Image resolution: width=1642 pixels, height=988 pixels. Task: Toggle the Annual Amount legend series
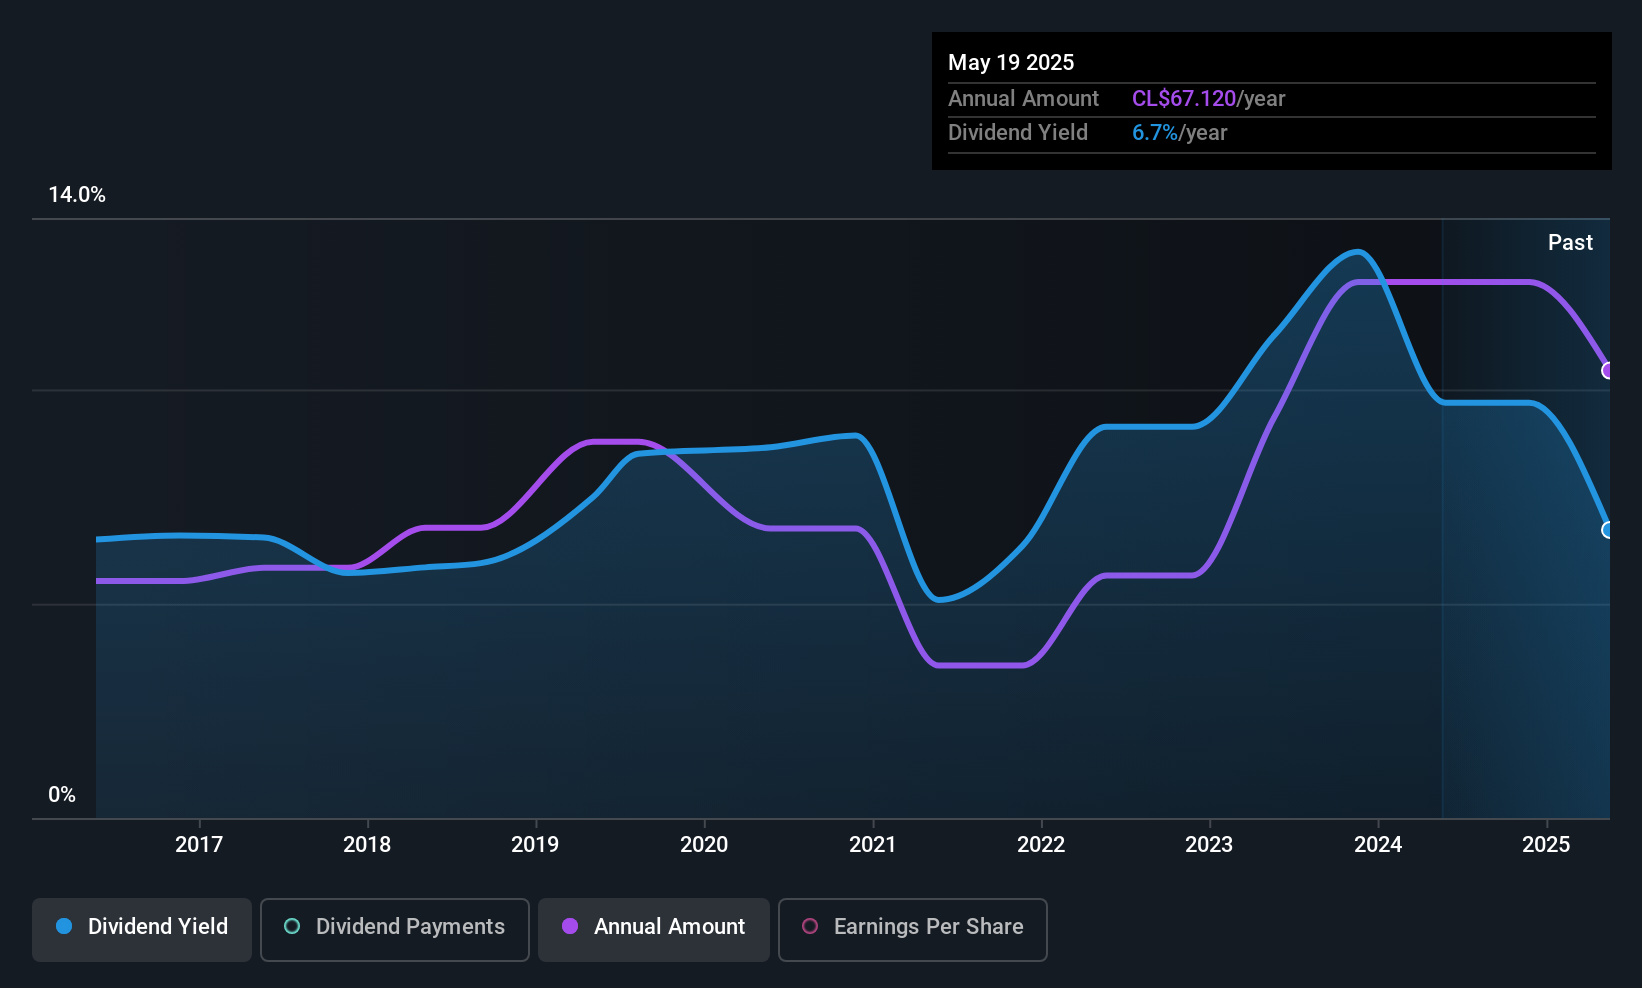point(654,927)
